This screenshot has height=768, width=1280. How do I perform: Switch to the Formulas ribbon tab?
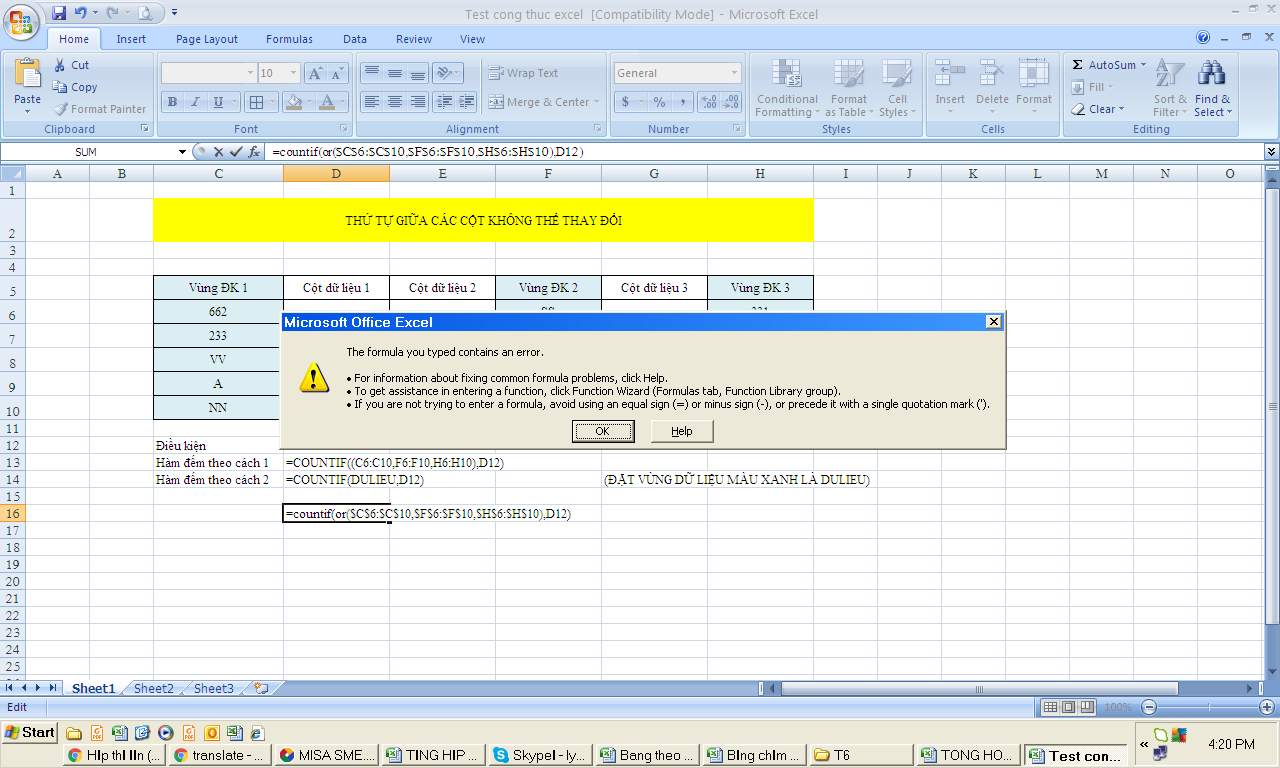click(x=289, y=39)
